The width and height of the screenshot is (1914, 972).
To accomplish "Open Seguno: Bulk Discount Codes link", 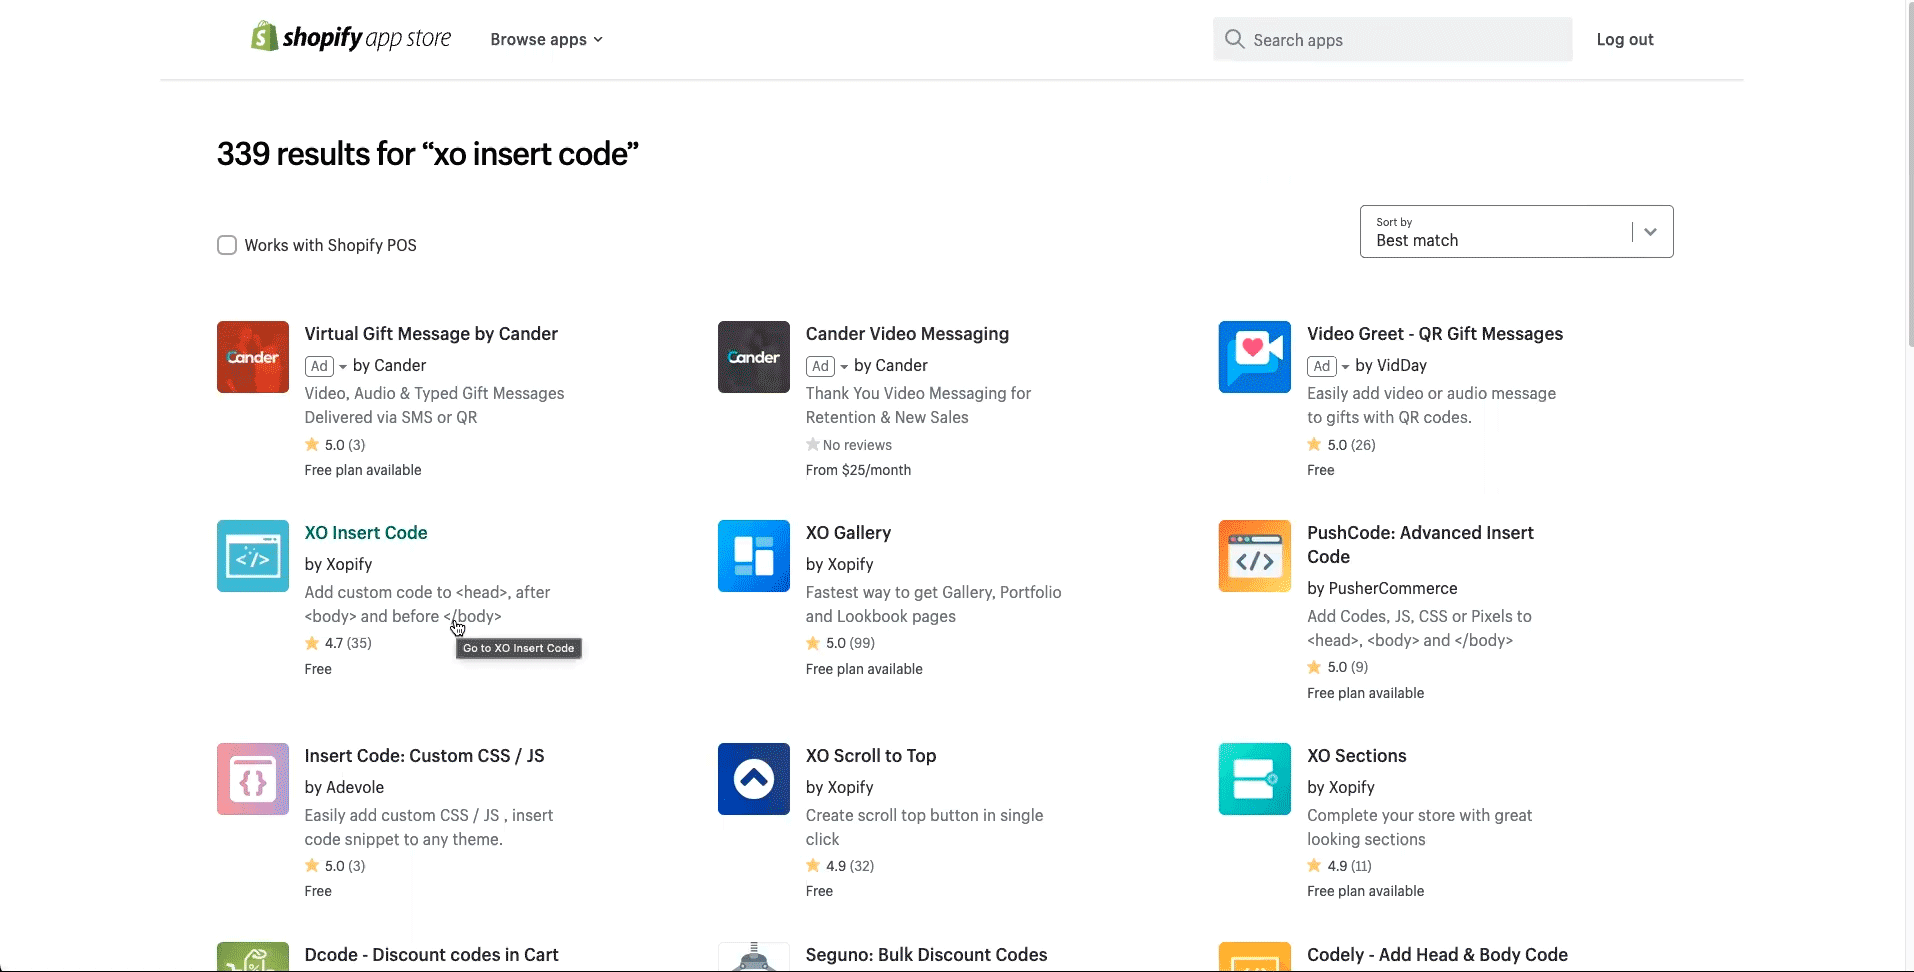I will [926, 954].
